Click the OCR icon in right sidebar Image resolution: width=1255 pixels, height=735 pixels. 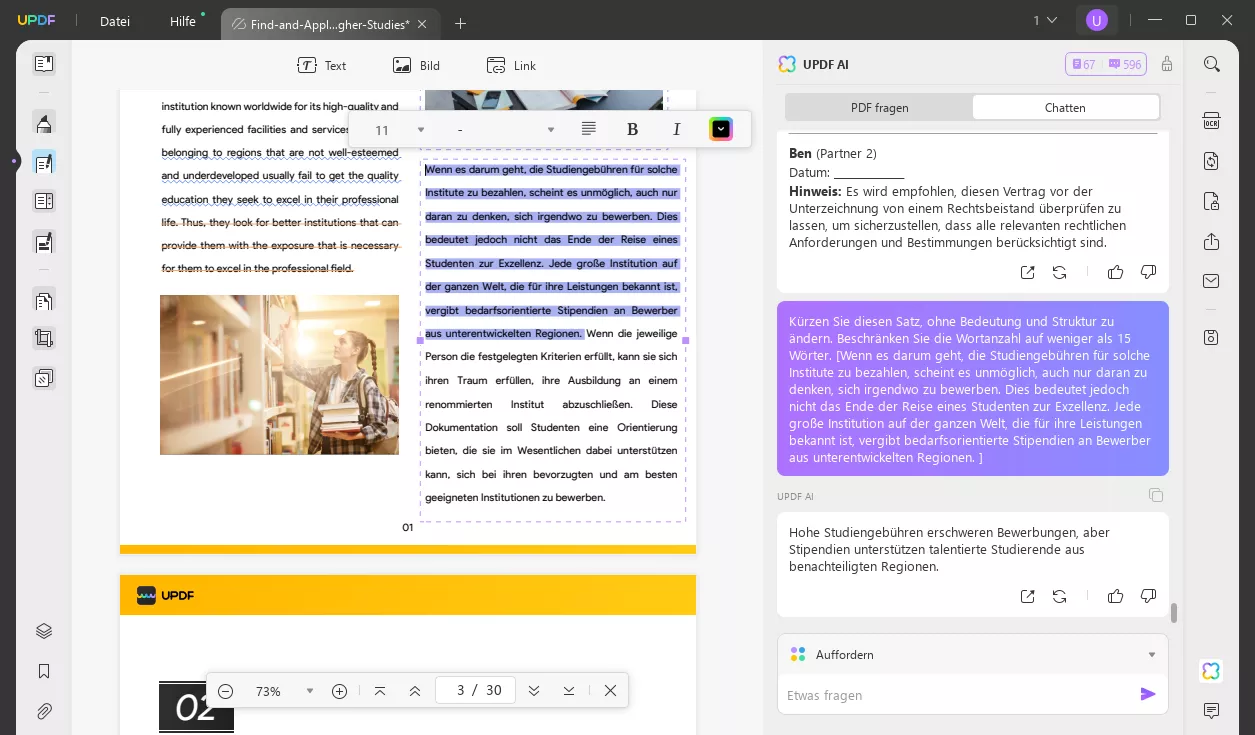(1211, 121)
